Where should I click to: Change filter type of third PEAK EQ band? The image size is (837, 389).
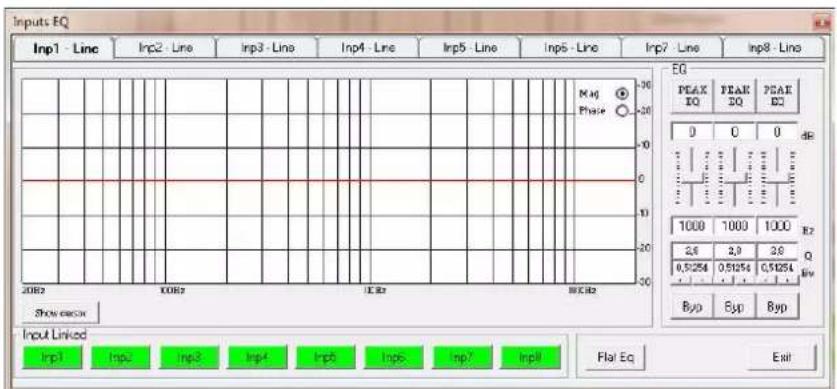tap(777, 96)
